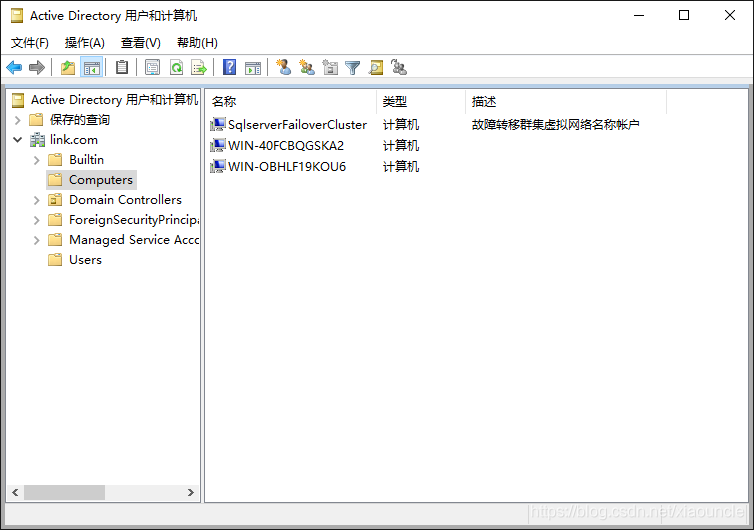Image resolution: width=754 pixels, height=530 pixels.
Task: Click the tree pane horizontal scrollbar thumb
Action: click(64, 492)
